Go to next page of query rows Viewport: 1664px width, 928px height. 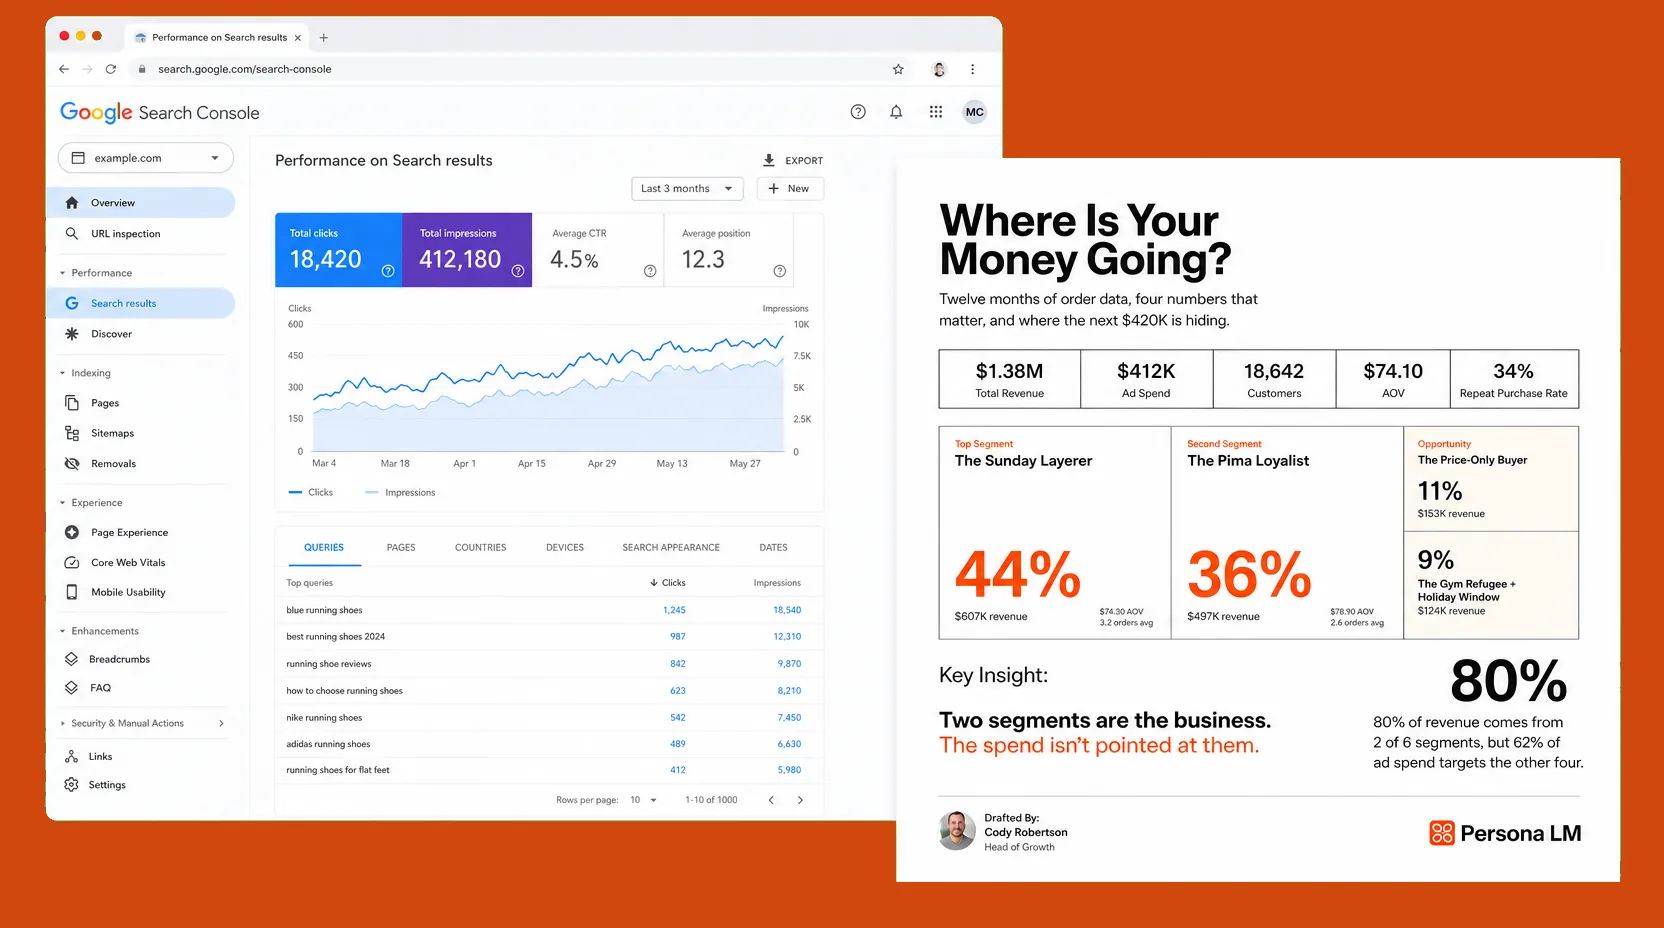pos(800,800)
